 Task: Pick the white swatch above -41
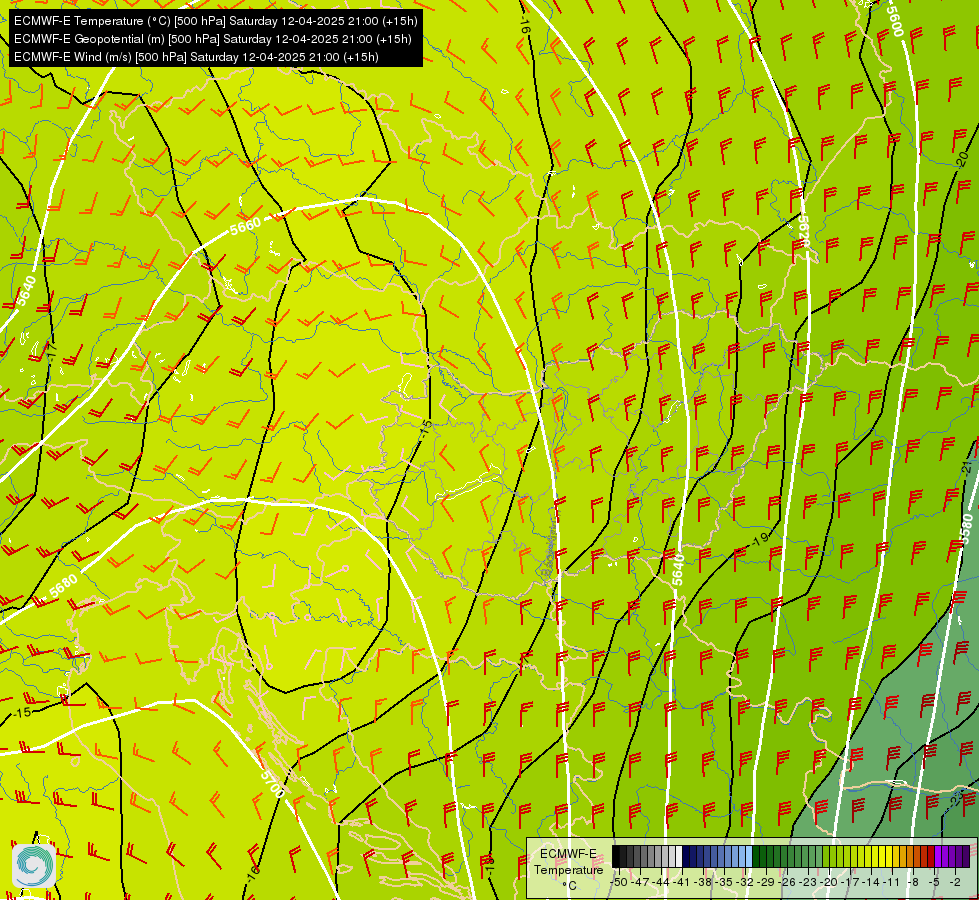pyautogui.click(x=679, y=856)
